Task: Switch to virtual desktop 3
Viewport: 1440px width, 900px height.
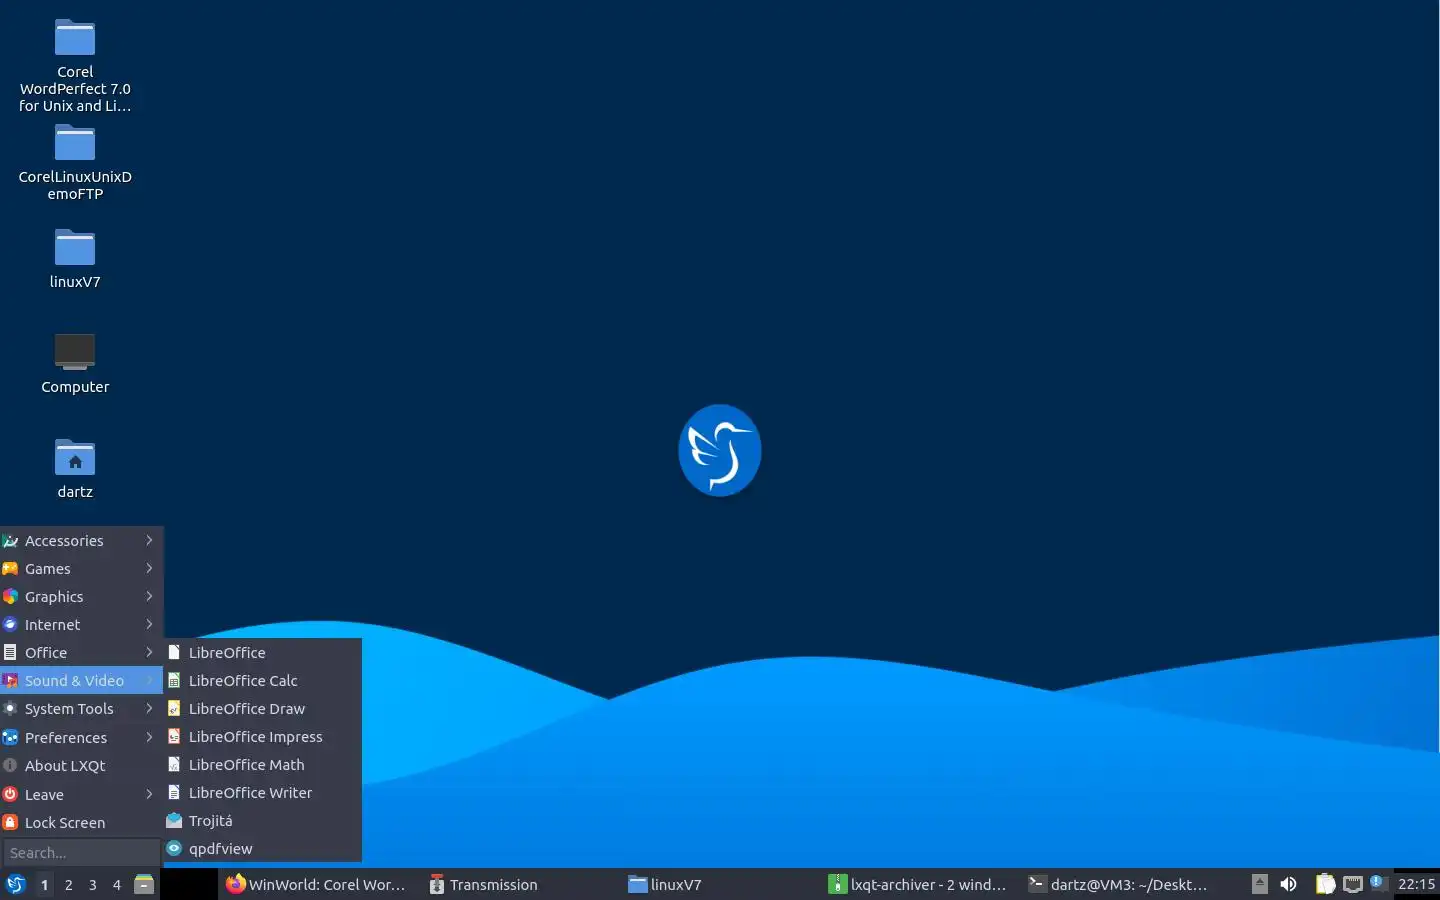Action: pos(93,884)
